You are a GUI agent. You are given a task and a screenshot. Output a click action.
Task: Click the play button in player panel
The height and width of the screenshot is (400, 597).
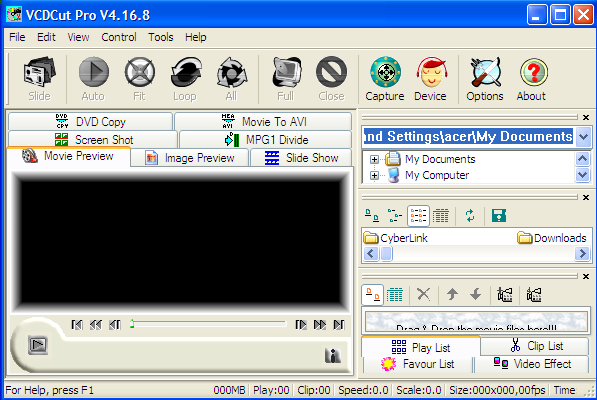tap(38, 345)
